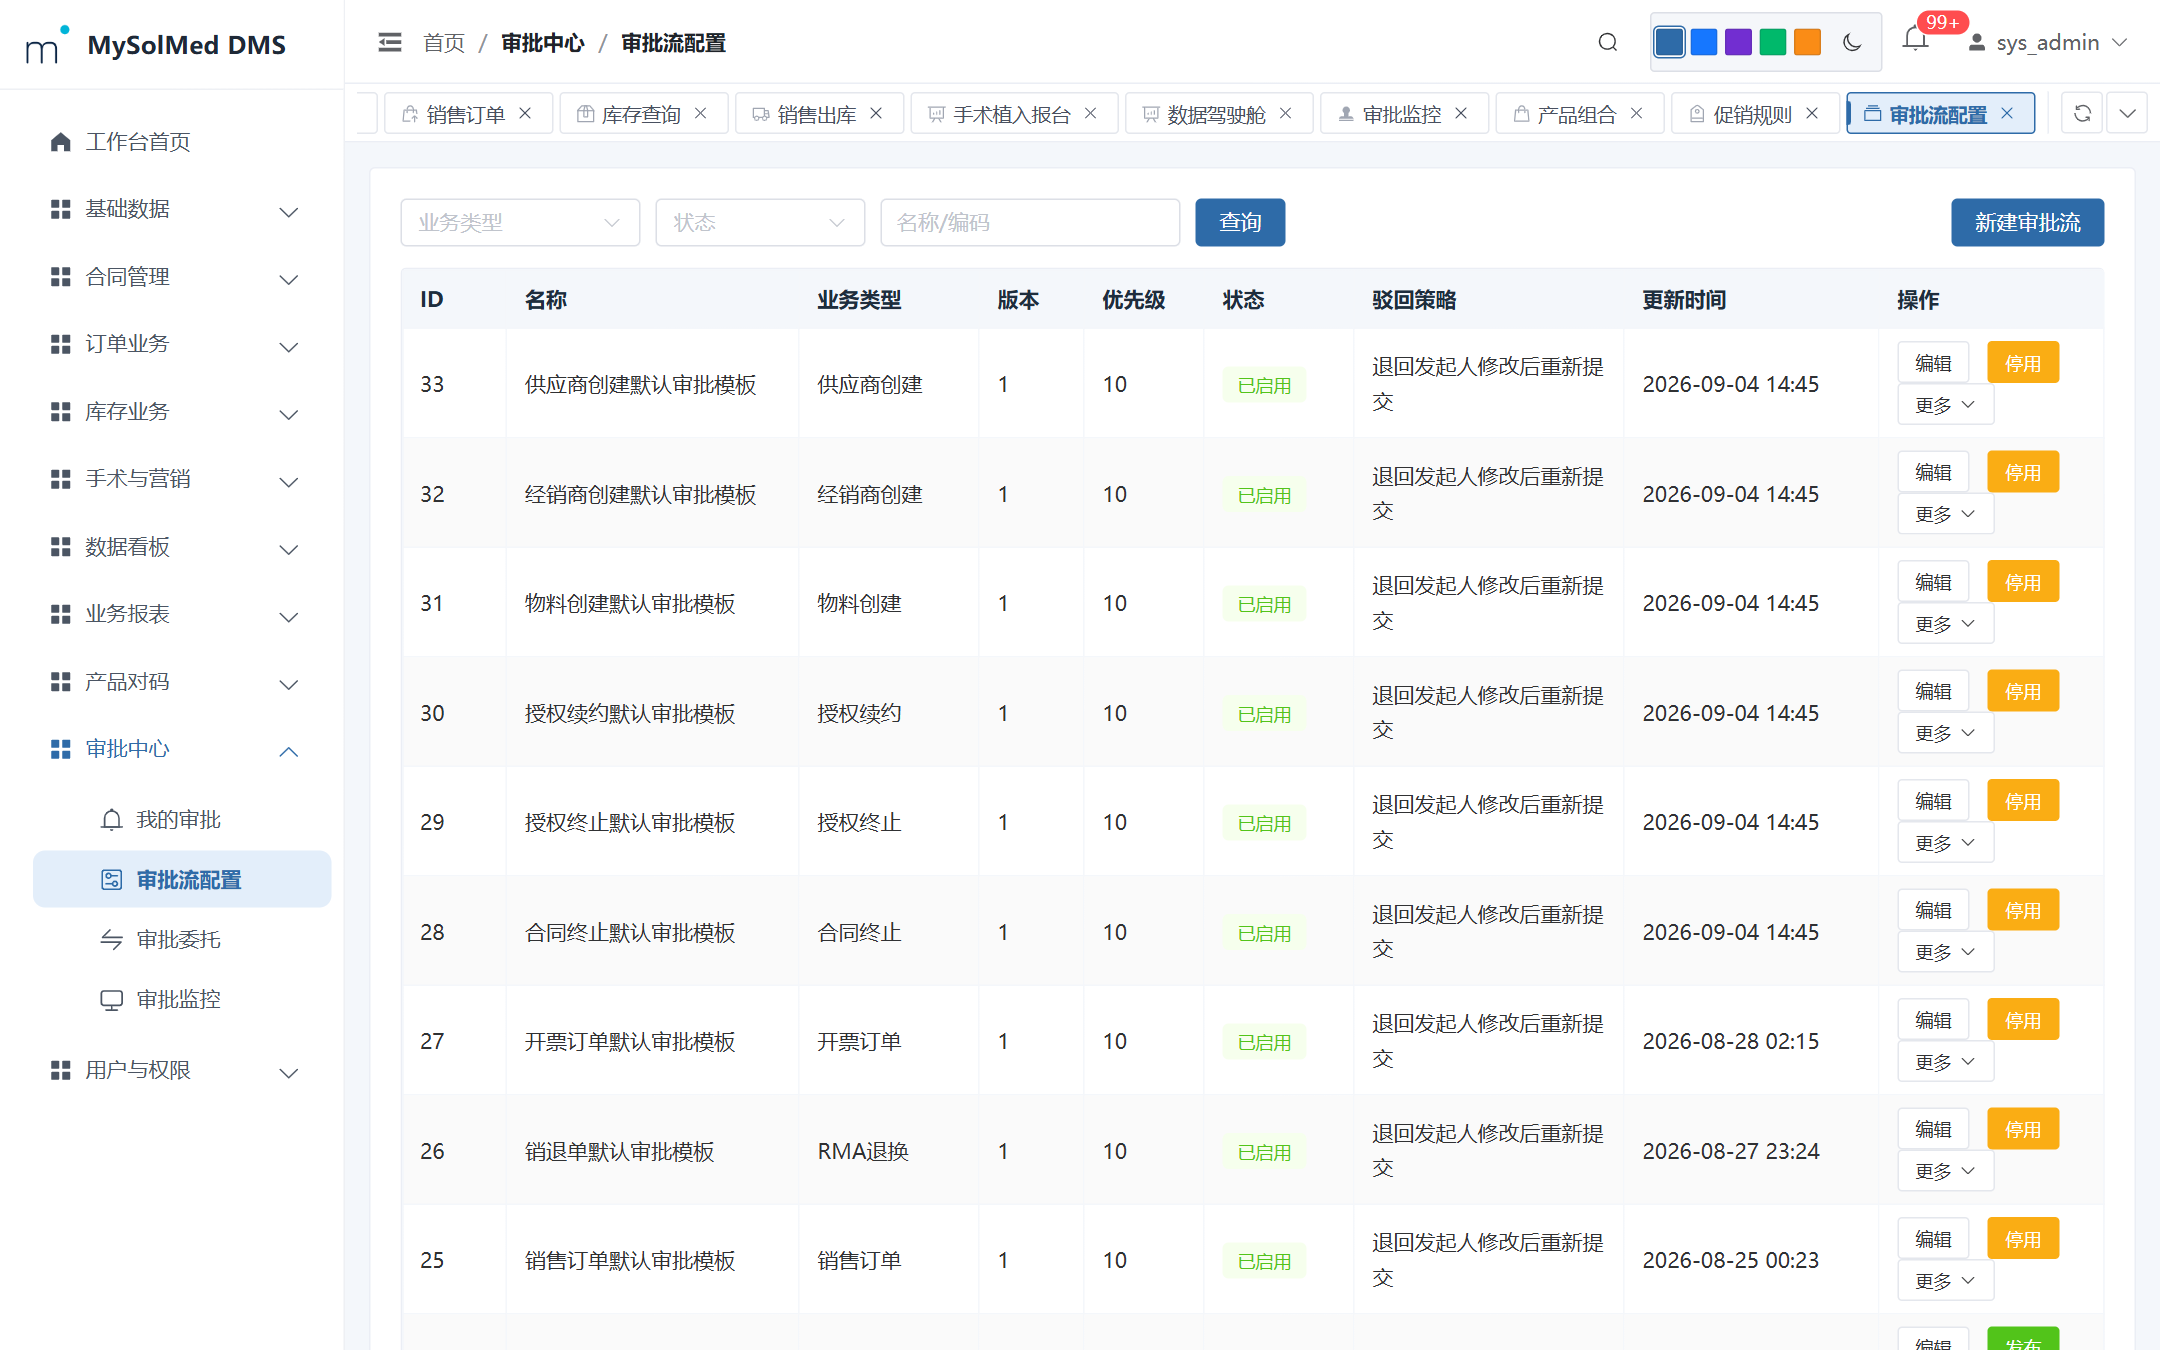Click 审批中心 breadcrumb link

tap(542, 43)
